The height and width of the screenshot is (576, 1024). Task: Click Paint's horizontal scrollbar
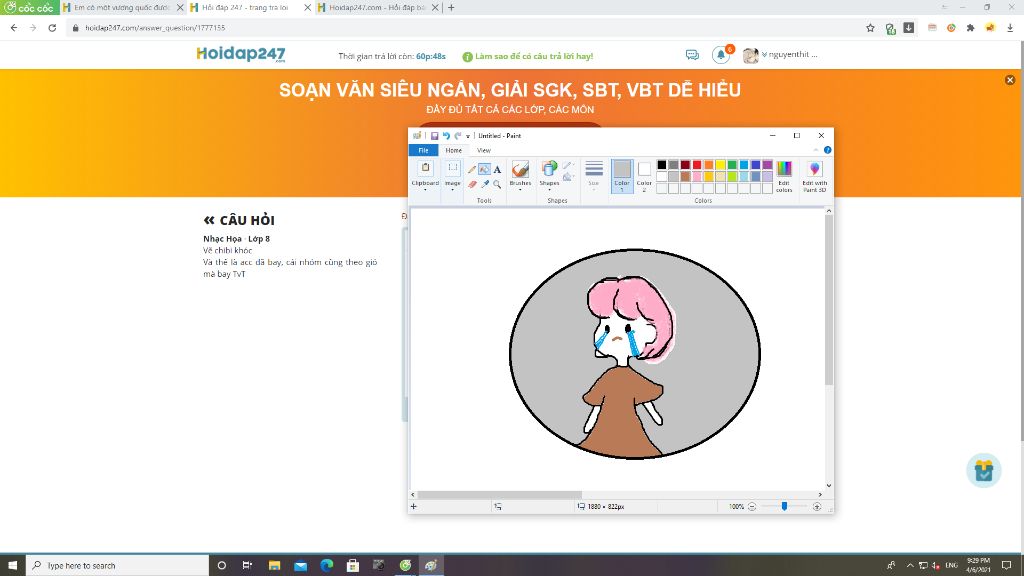pos(500,495)
